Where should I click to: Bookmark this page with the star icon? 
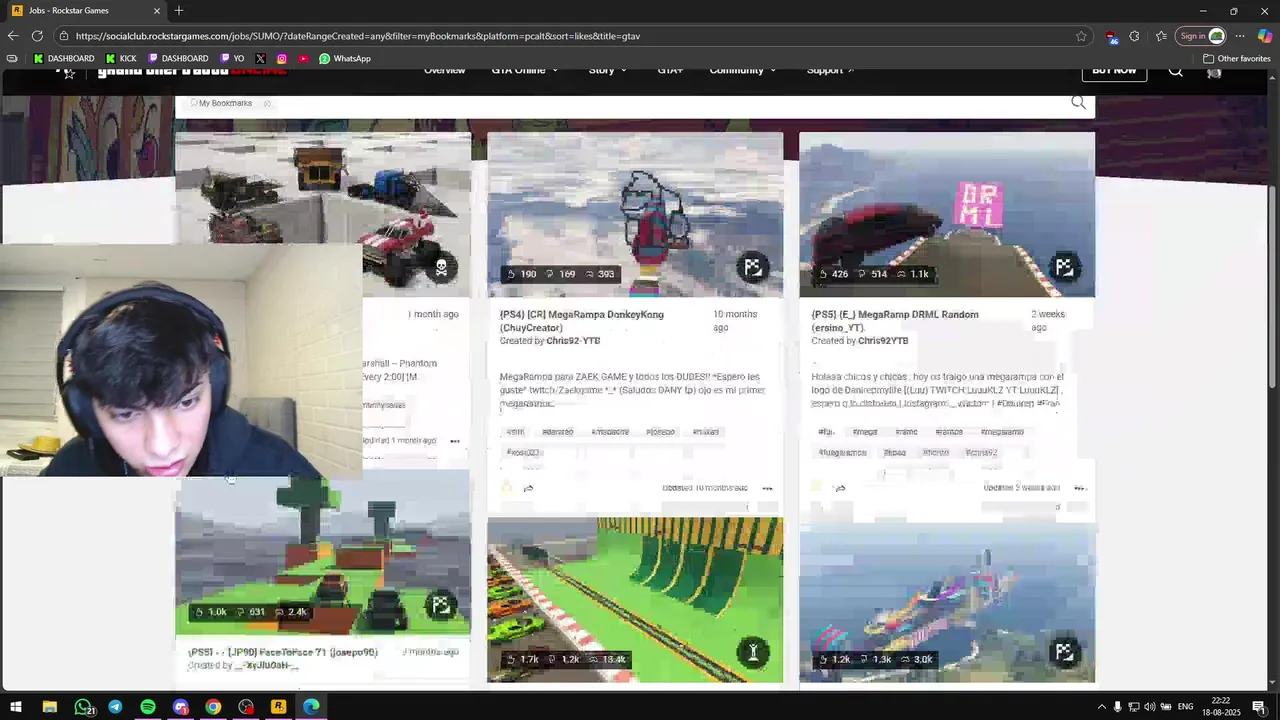(x=1081, y=36)
